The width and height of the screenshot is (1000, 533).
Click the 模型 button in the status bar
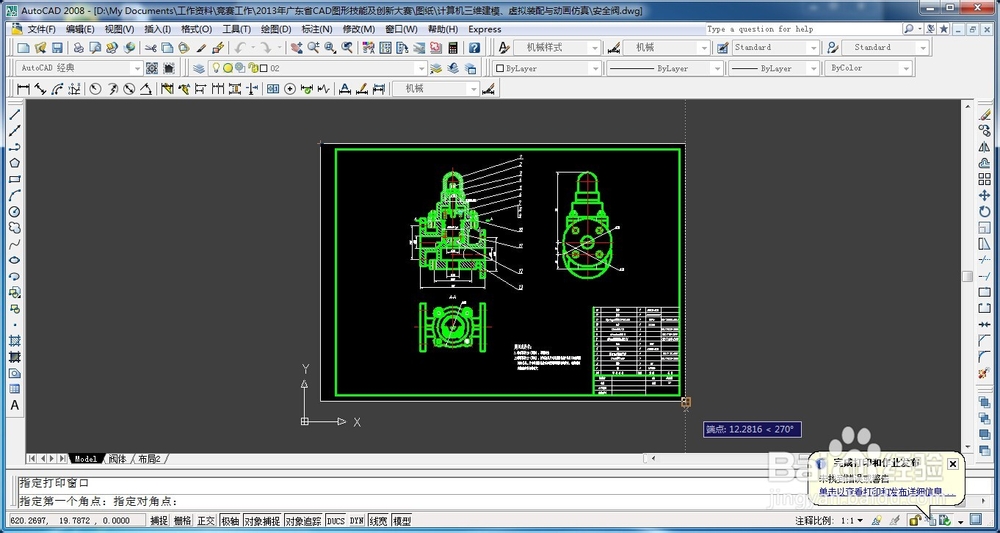(401, 521)
